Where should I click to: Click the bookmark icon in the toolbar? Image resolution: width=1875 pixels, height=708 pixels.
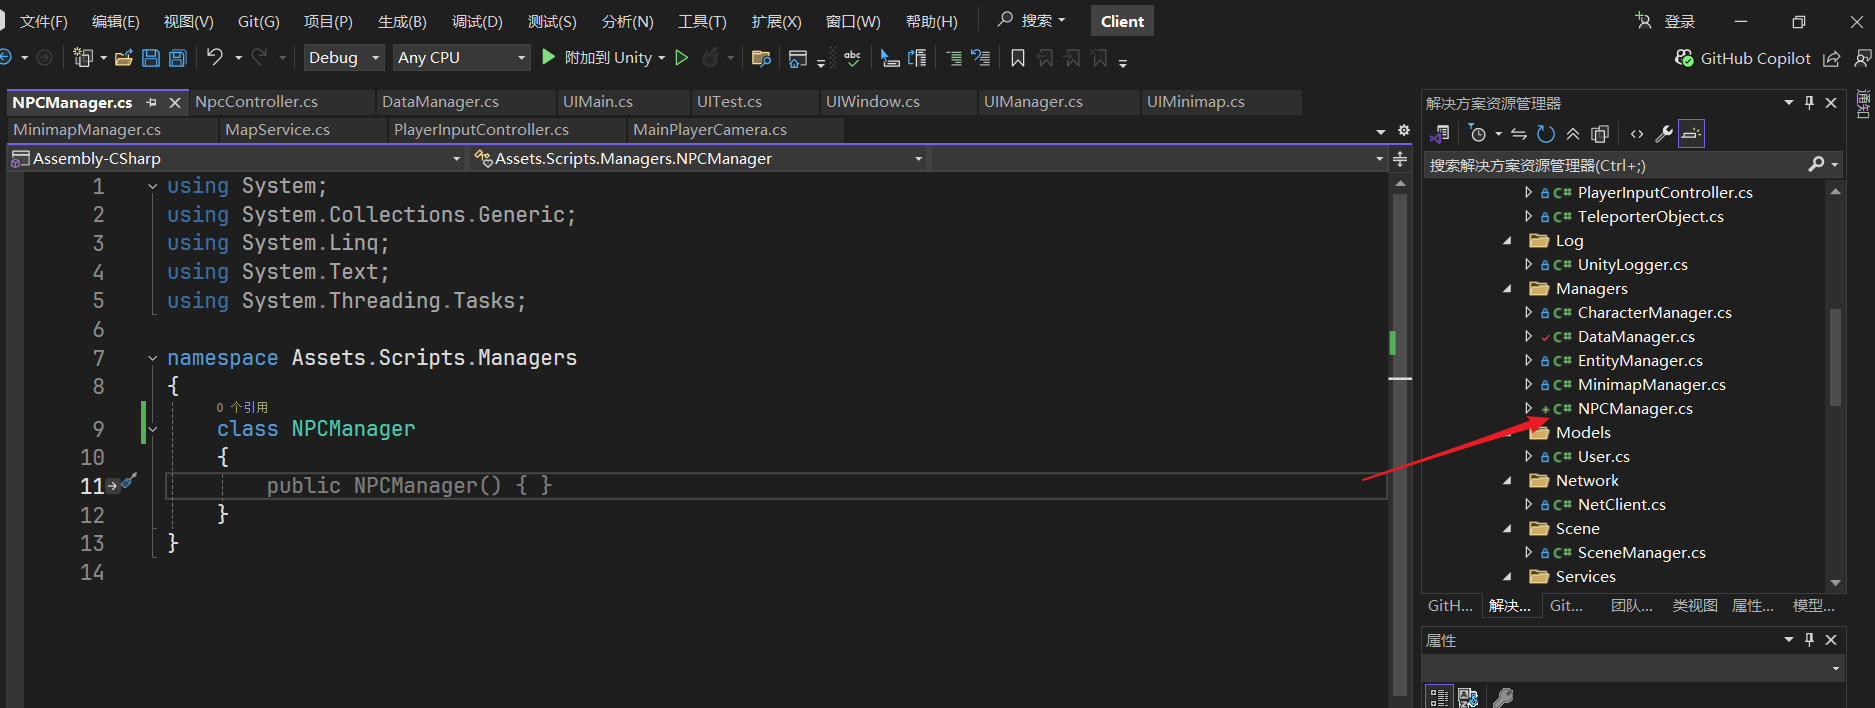[1018, 58]
